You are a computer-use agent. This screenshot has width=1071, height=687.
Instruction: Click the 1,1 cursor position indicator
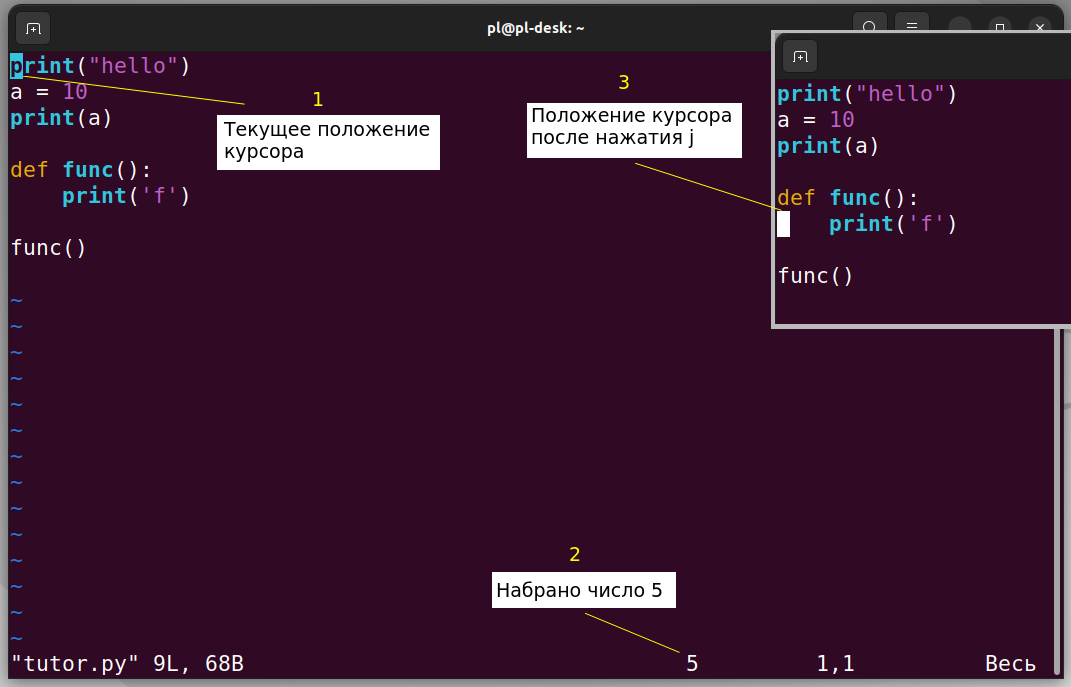tap(835, 663)
